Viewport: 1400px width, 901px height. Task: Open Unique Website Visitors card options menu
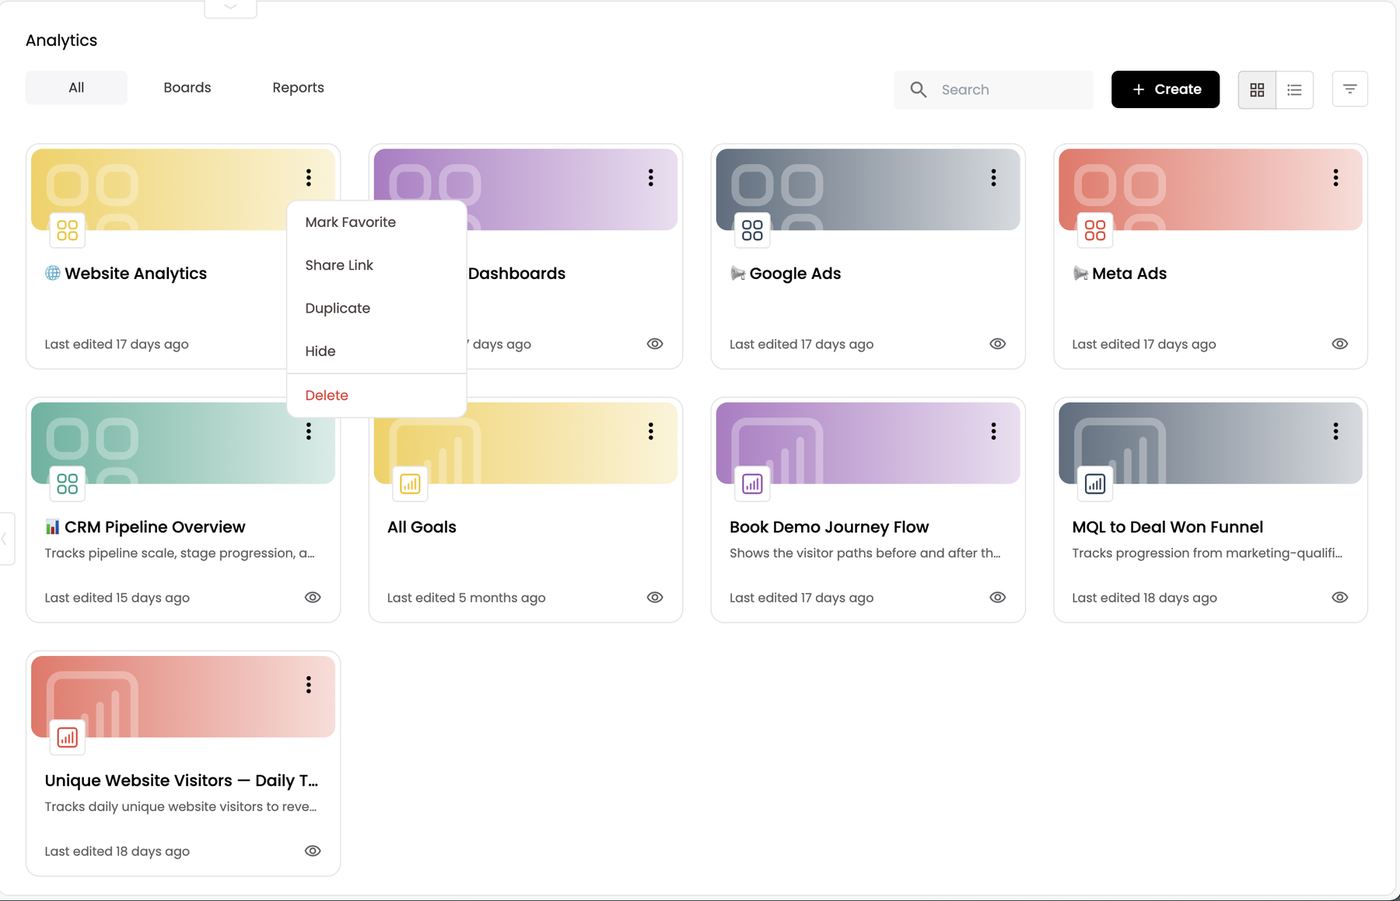tap(308, 685)
